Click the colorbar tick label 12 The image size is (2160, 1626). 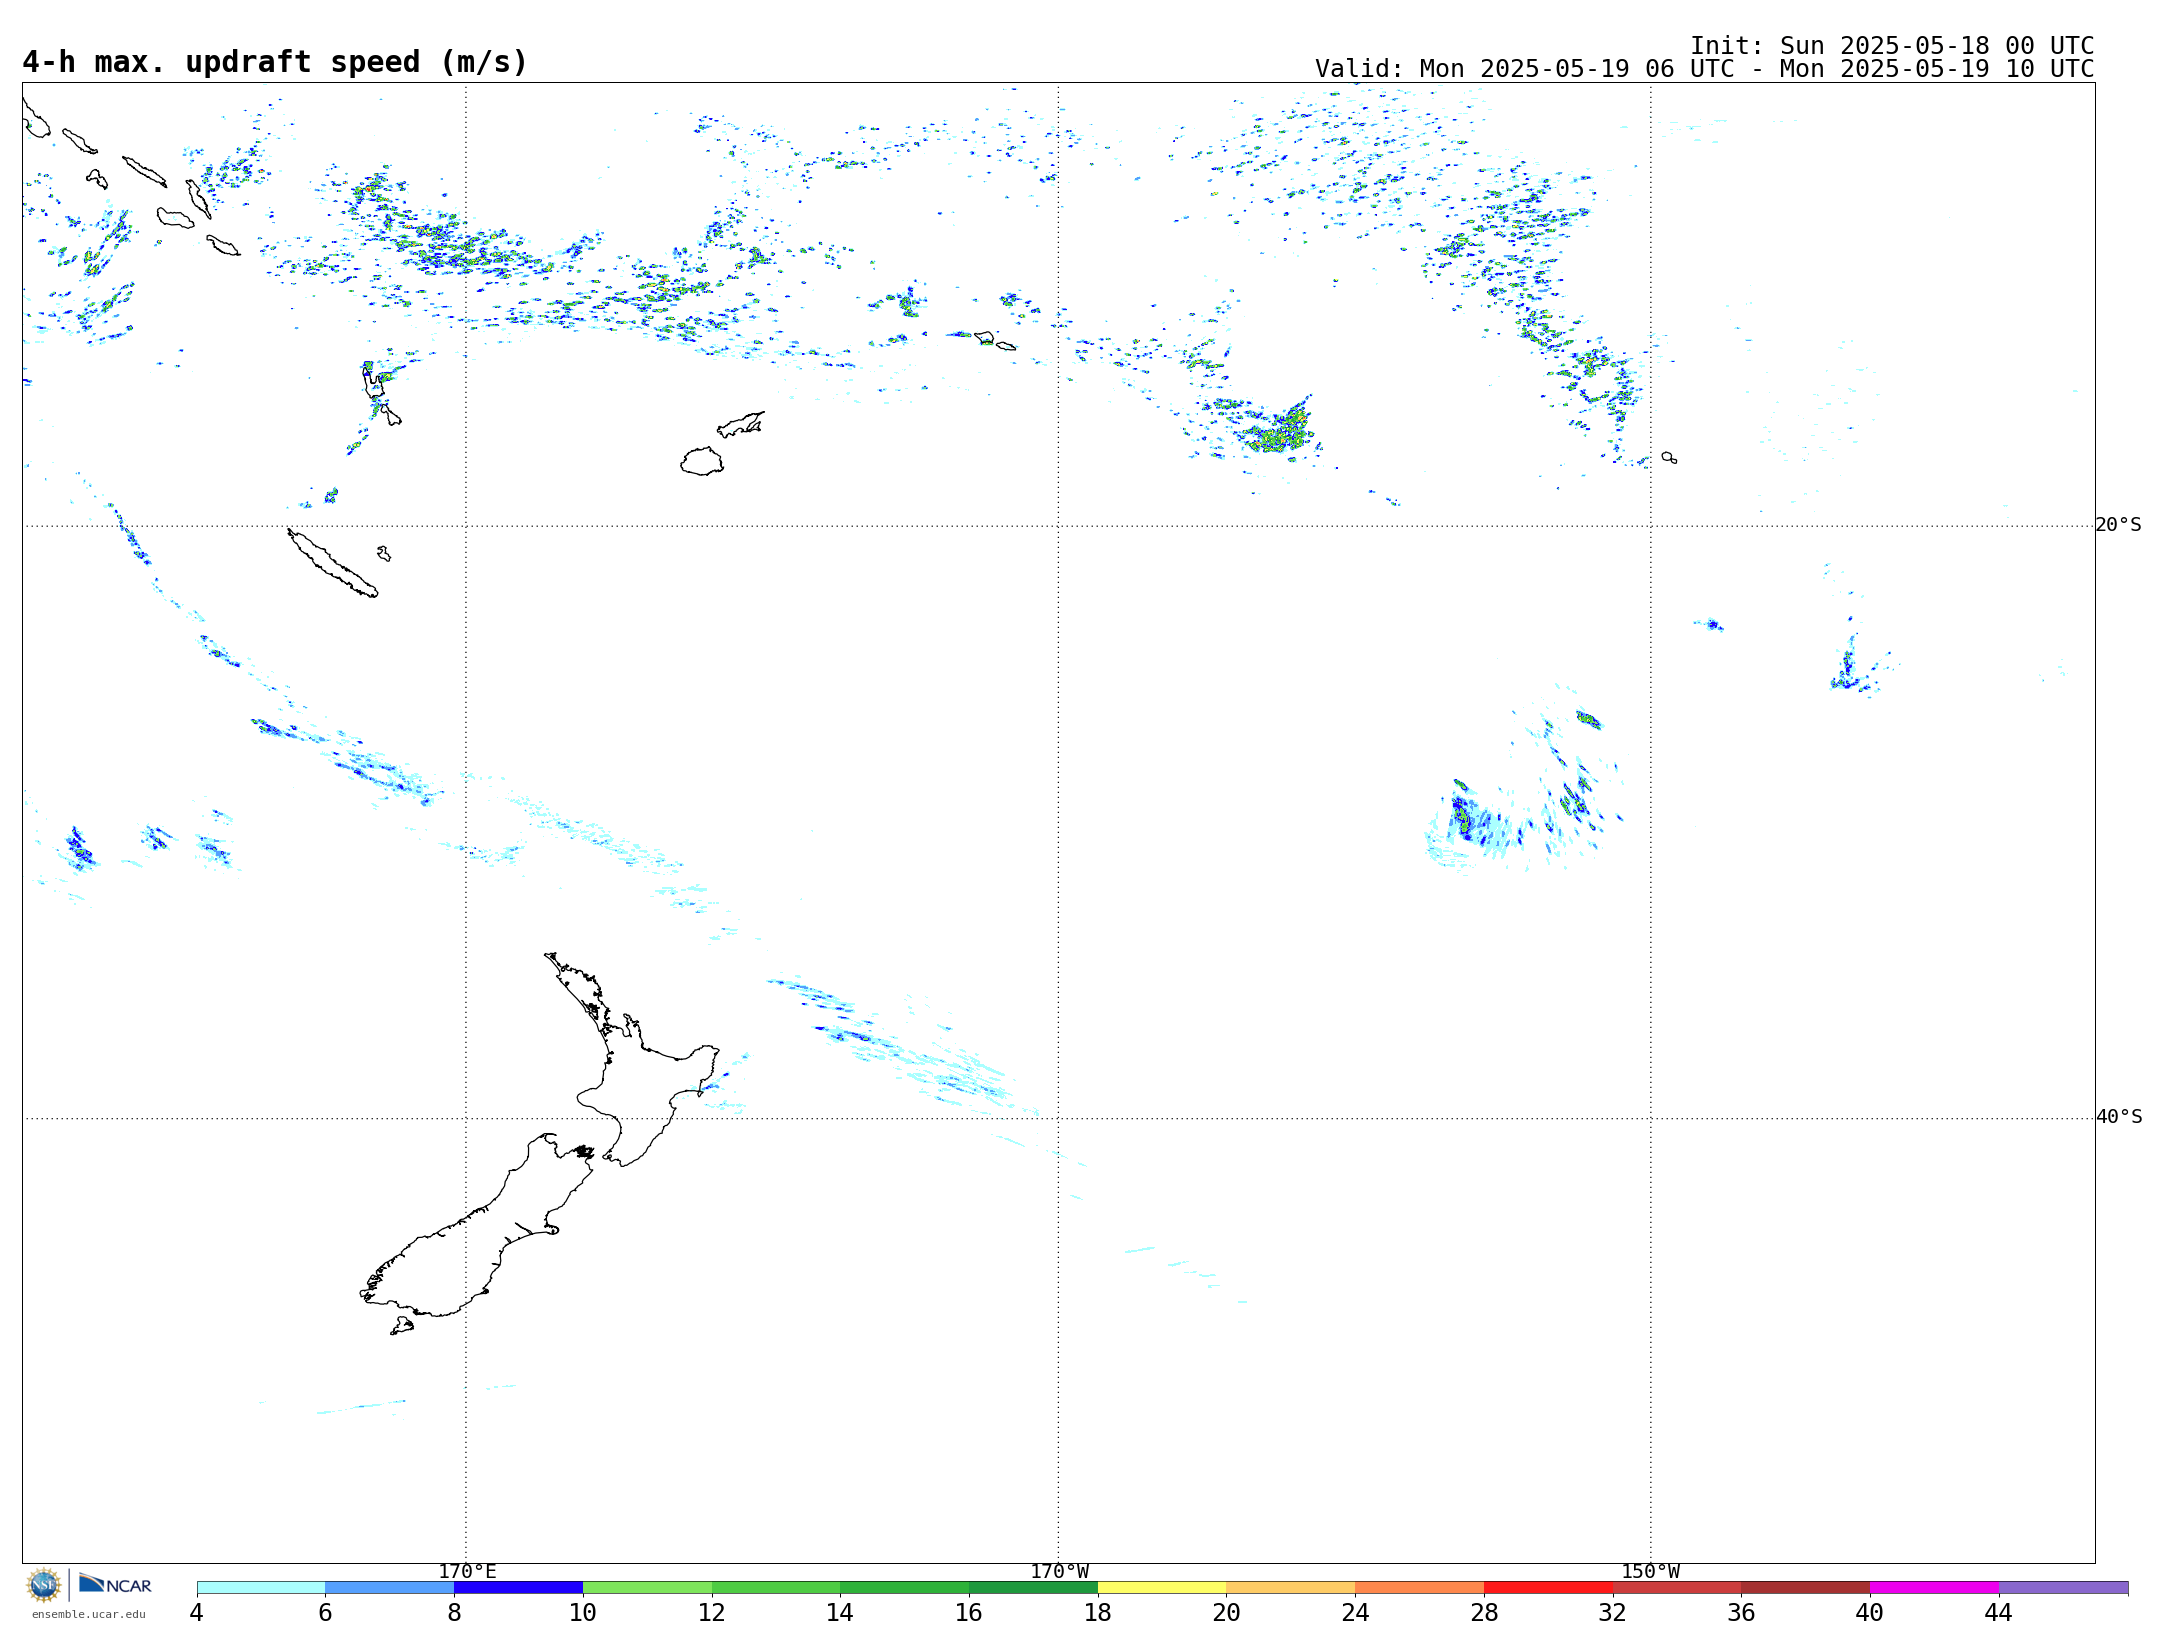(x=712, y=1612)
